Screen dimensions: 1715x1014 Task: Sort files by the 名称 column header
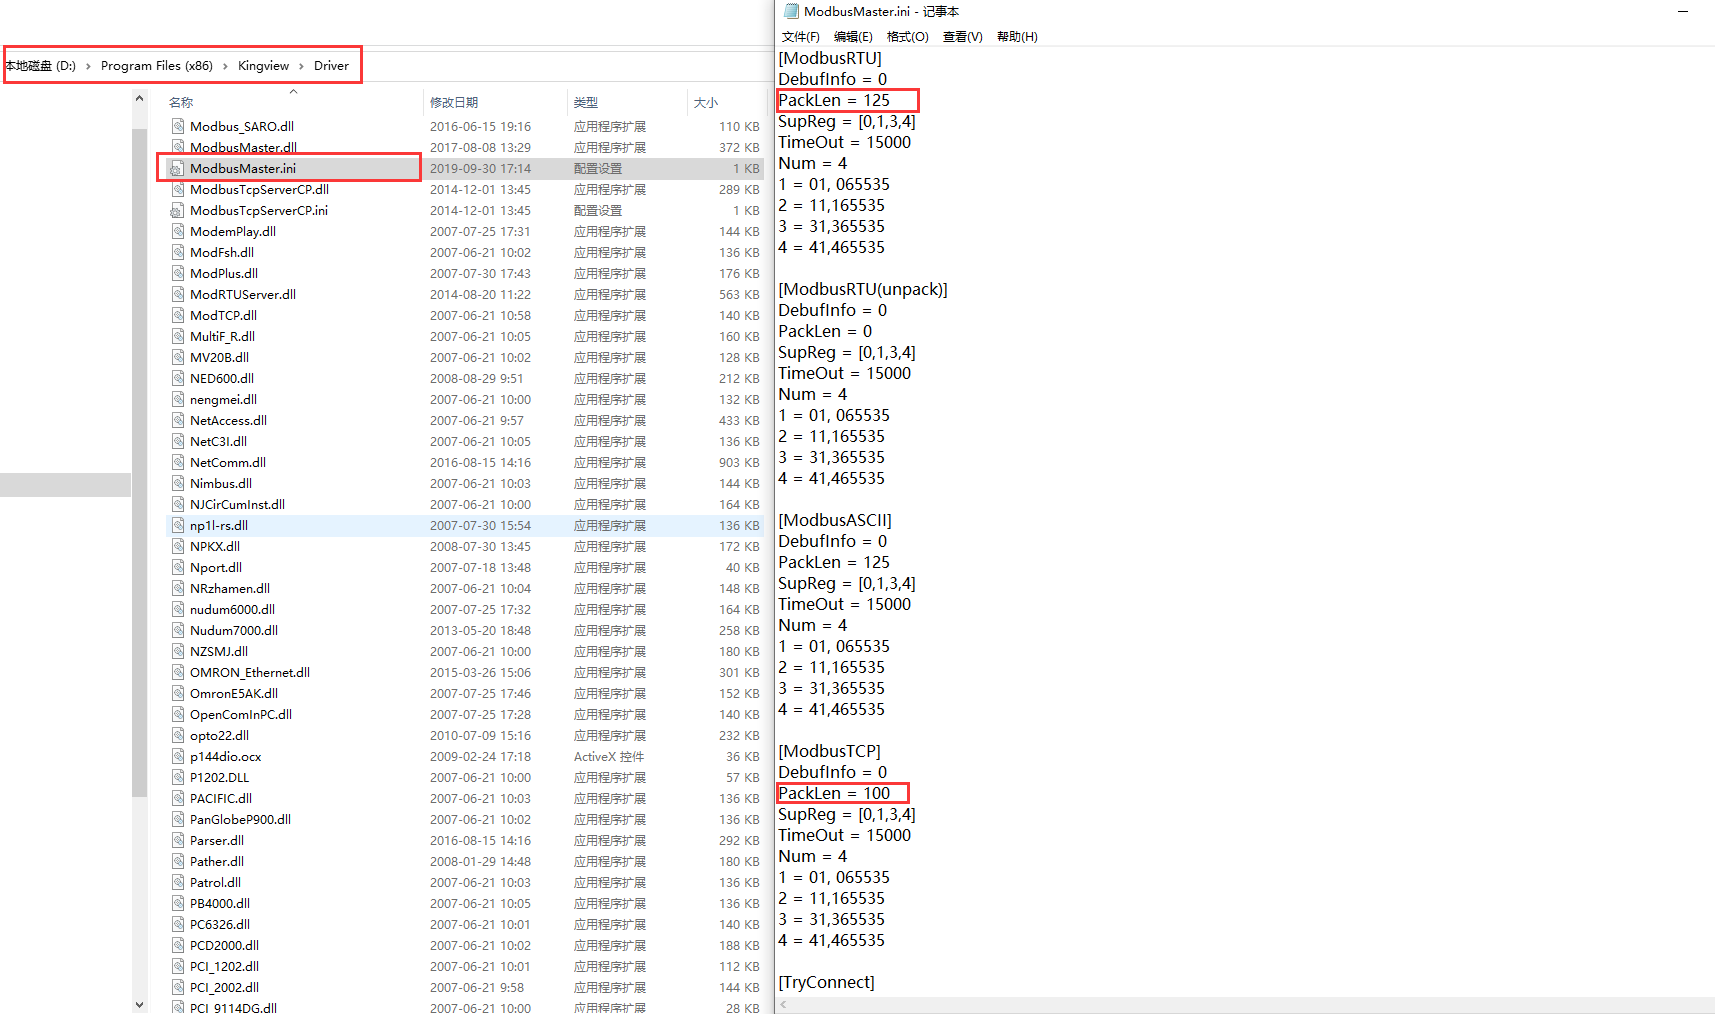[x=181, y=103]
